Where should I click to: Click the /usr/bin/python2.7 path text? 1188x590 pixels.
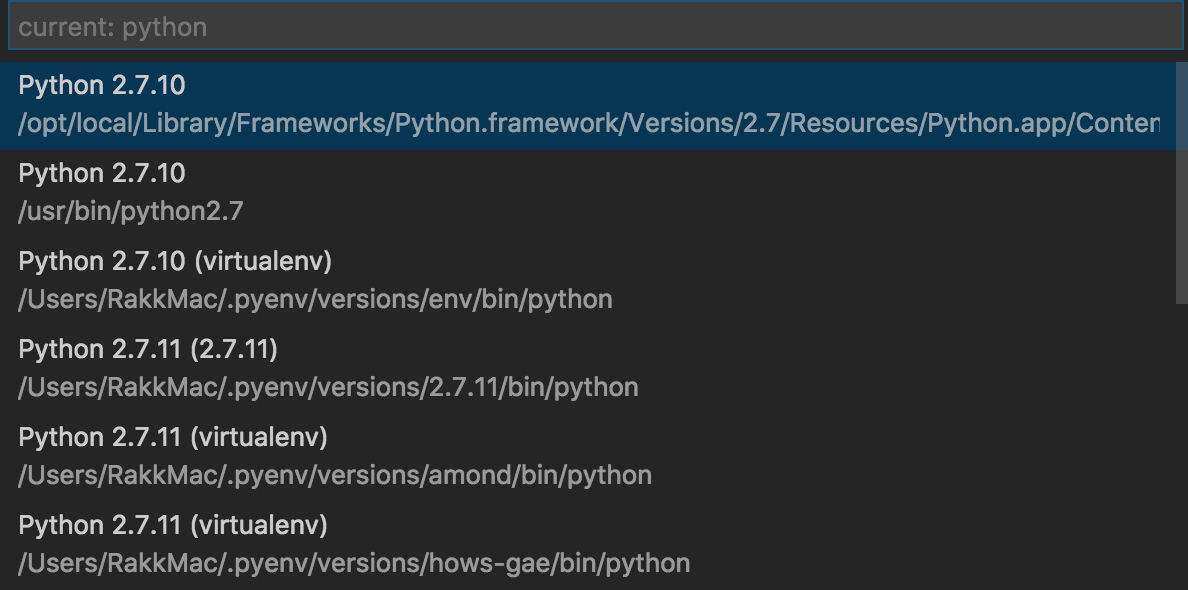[x=130, y=211]
